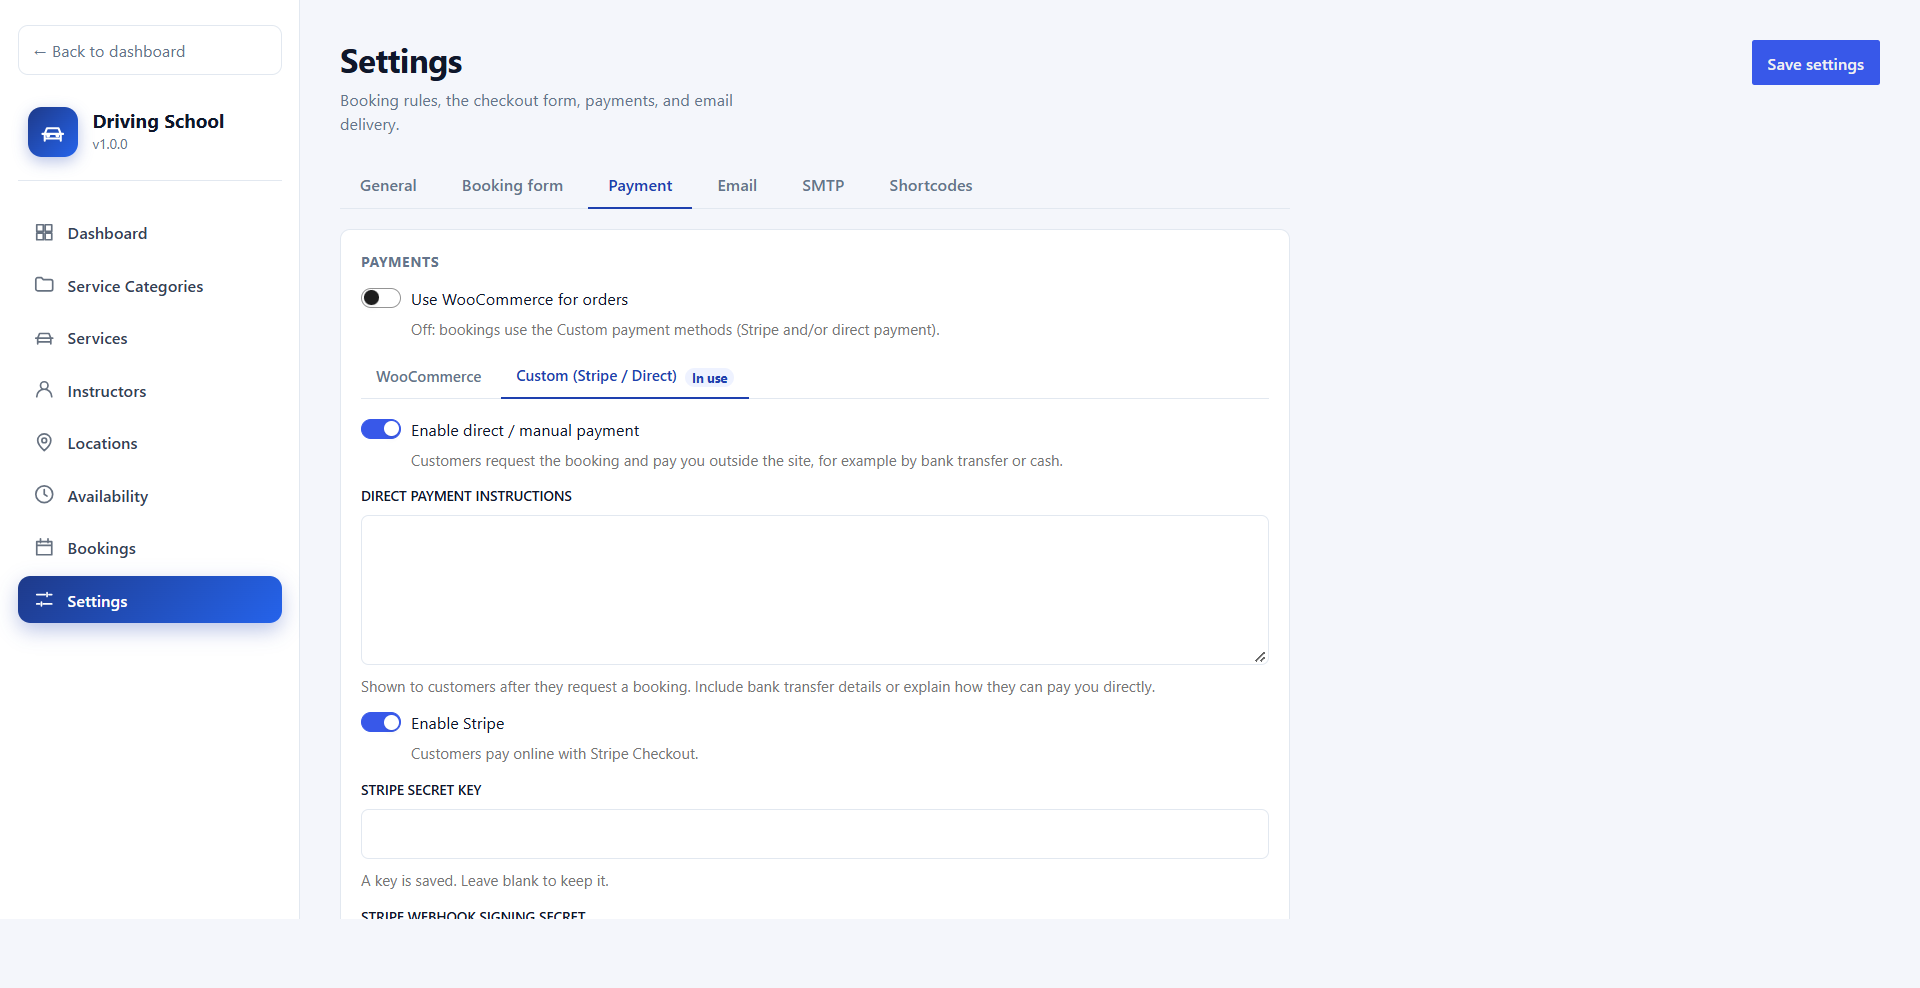Open the Booking form tab
Viewport: 1920px width, 988px height.
point(512,185)
